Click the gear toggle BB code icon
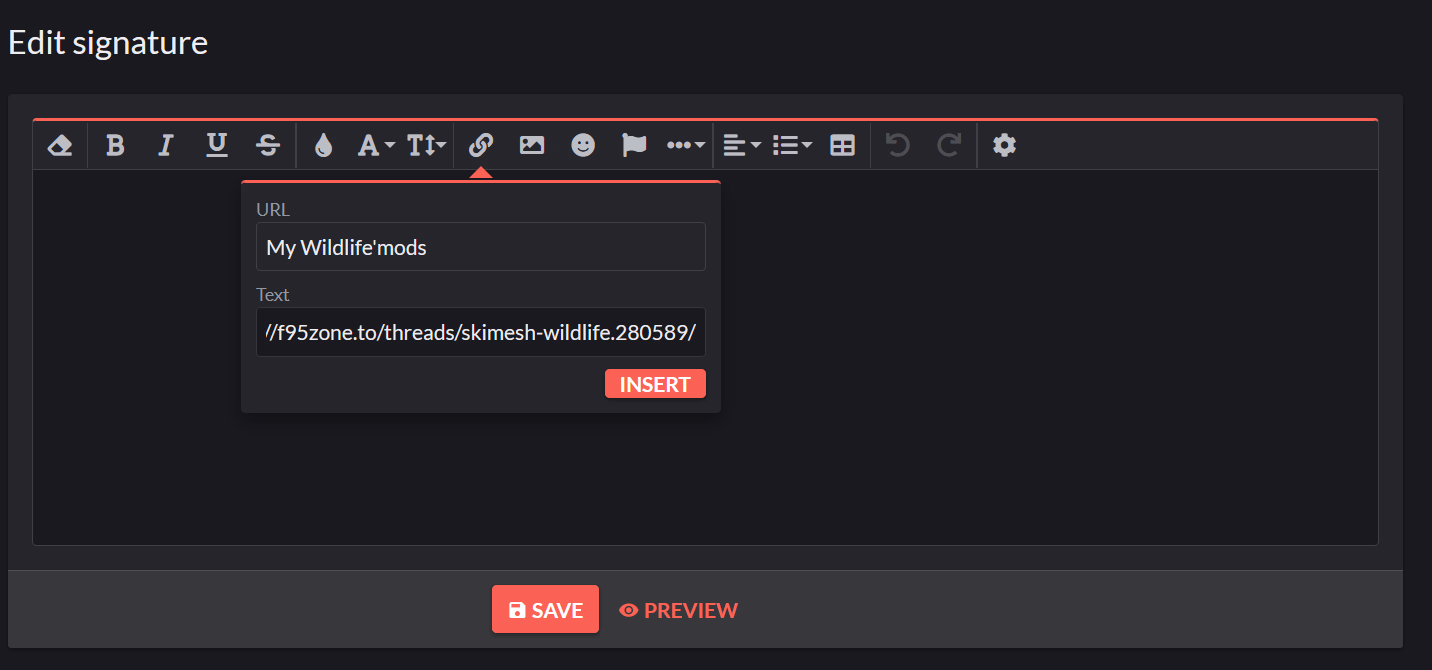 tap(1004, 146)
